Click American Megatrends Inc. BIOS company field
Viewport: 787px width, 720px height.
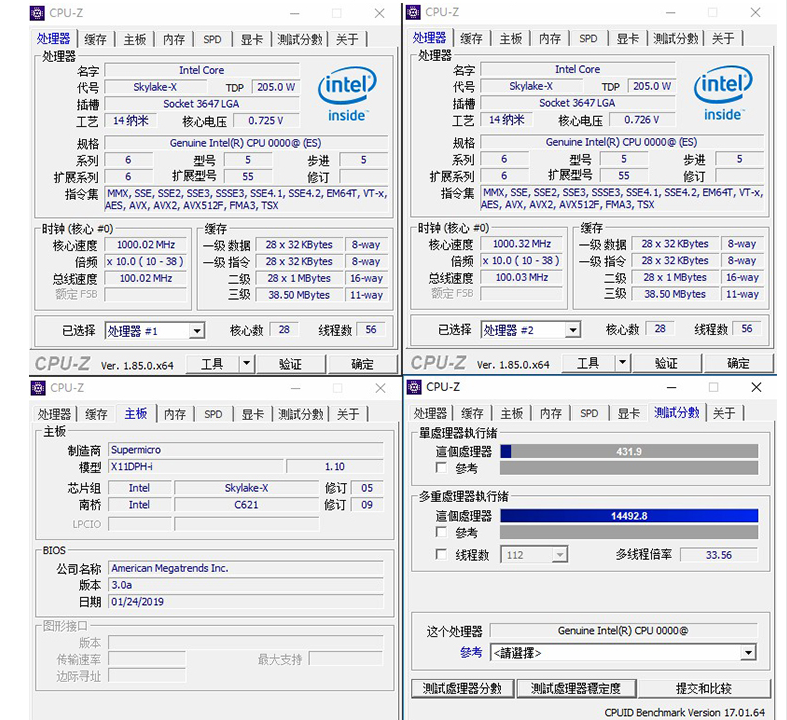point(246,568)
